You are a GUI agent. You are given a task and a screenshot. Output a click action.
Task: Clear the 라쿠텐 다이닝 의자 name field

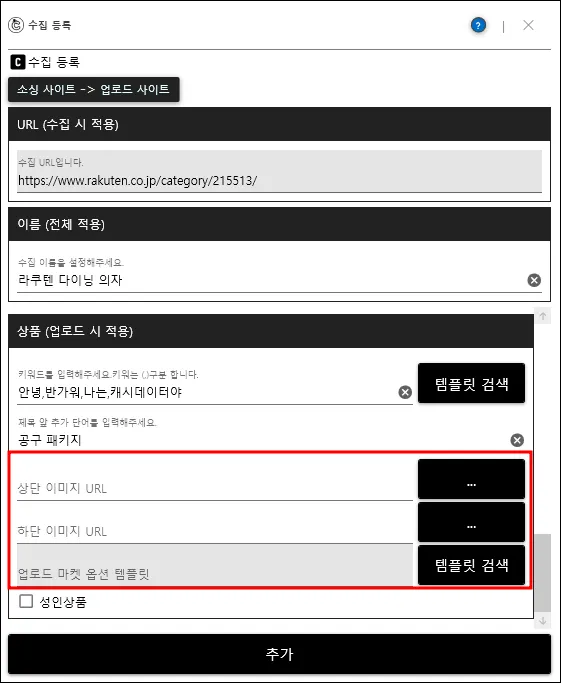click(x=534, y=280)
